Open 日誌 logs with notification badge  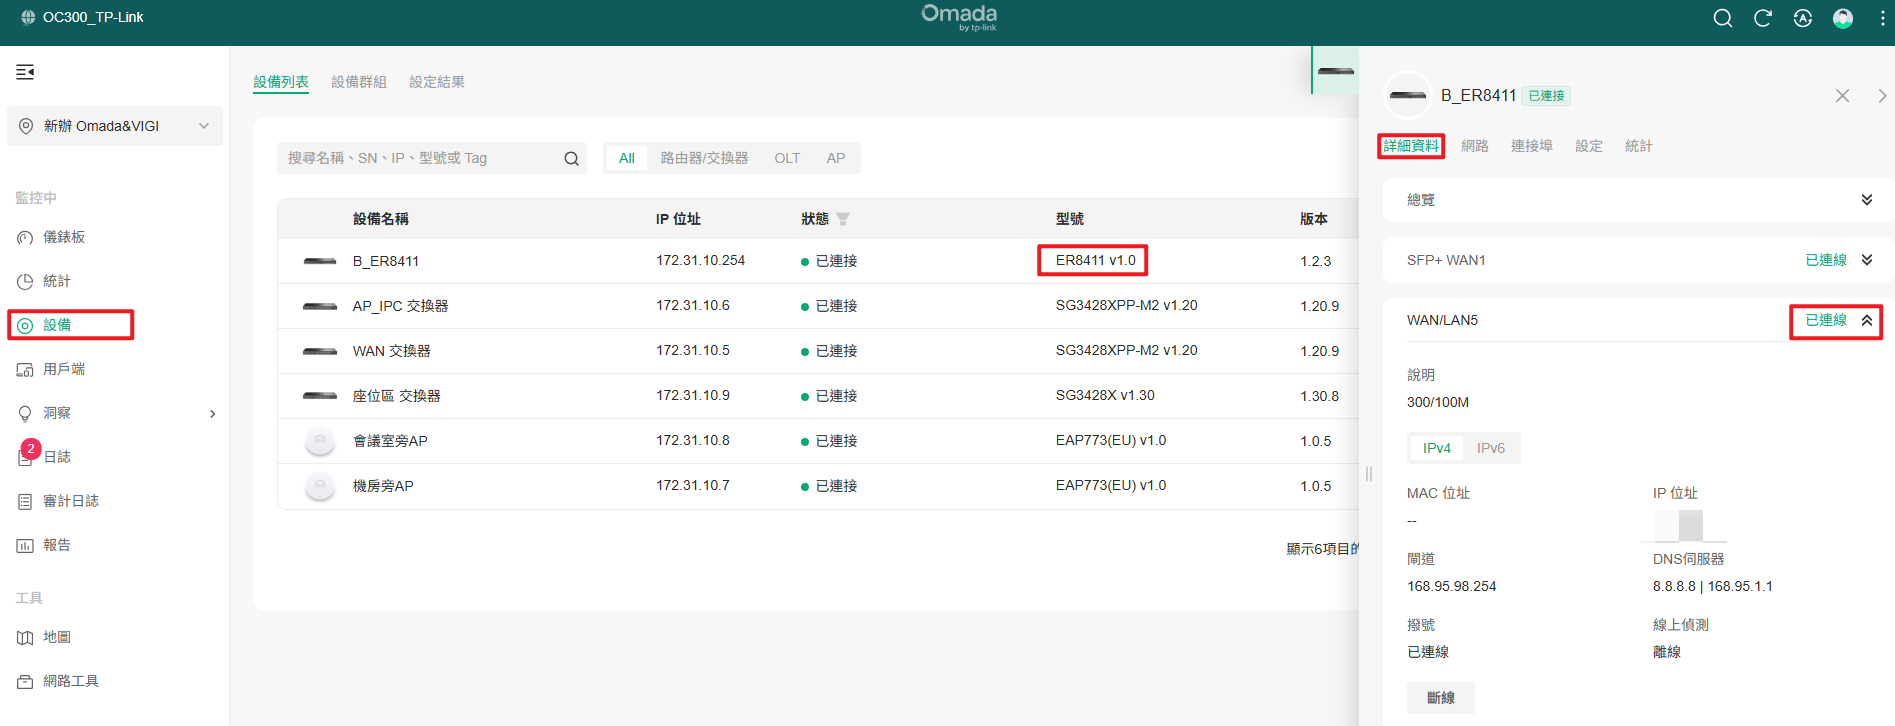pyautogui.click(x=57, y=457)
